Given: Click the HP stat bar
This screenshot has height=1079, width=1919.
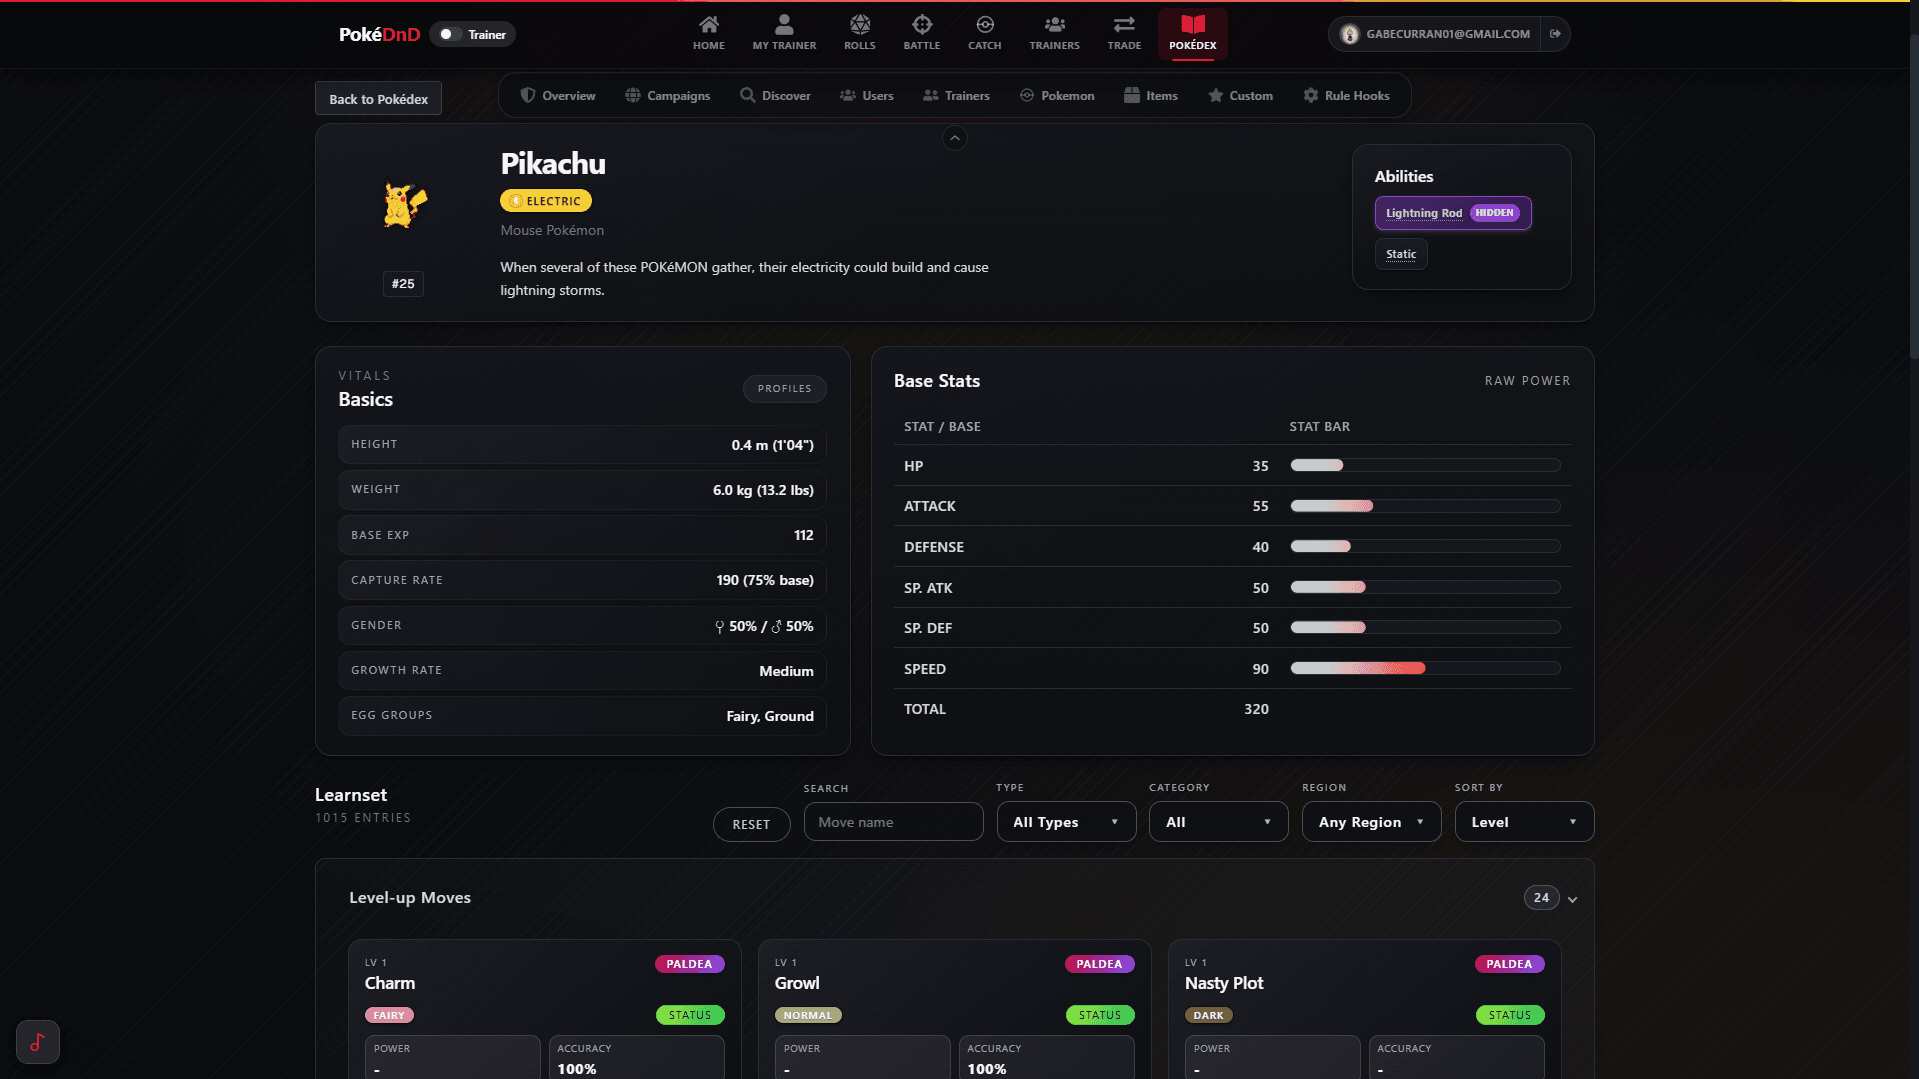Looking at the screenshot, I should (x=1425, y=465).
